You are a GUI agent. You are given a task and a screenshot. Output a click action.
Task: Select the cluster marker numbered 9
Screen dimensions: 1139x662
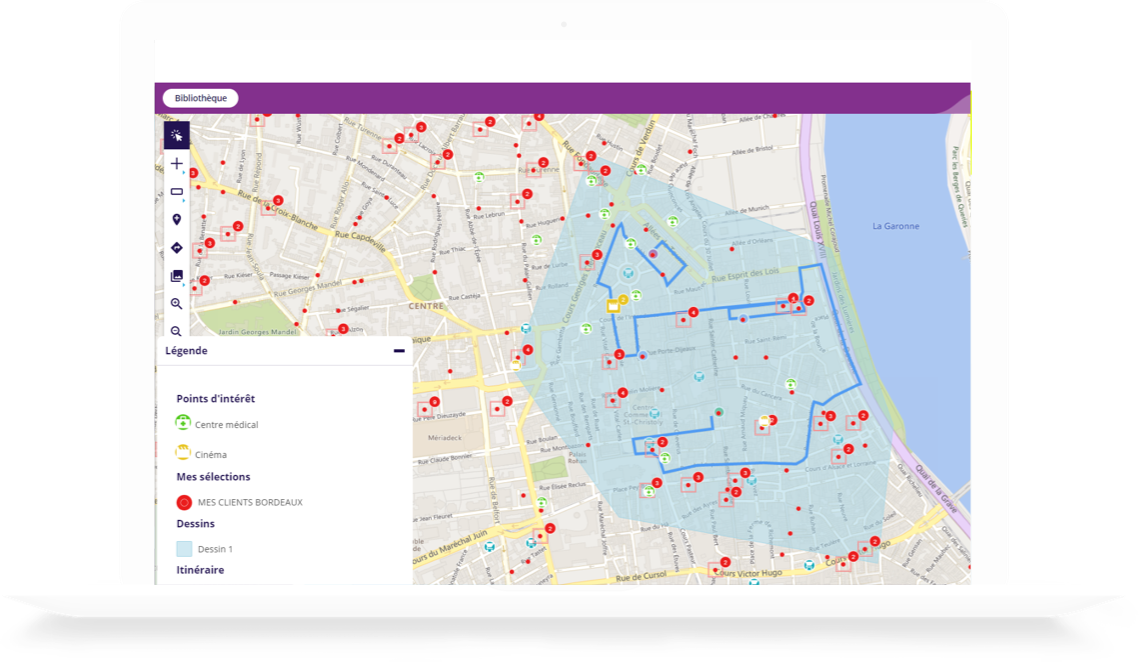[434, 402]
